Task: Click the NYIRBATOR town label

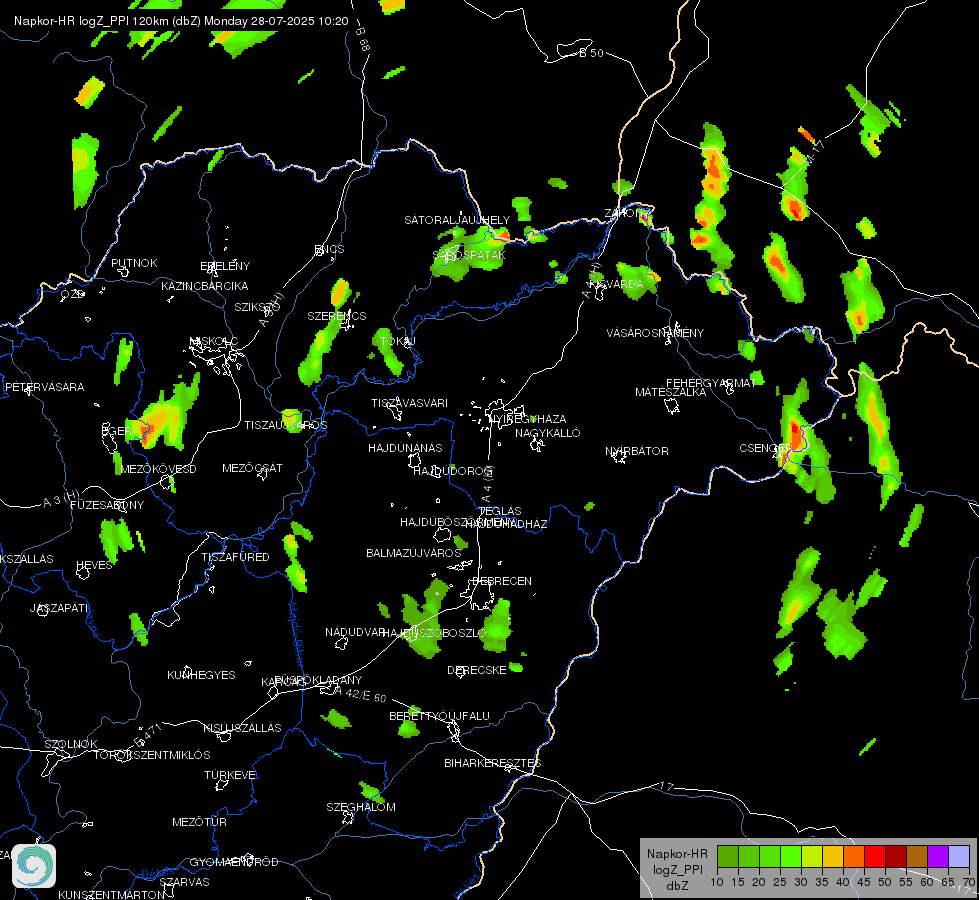Action: (x=637, y=451)
